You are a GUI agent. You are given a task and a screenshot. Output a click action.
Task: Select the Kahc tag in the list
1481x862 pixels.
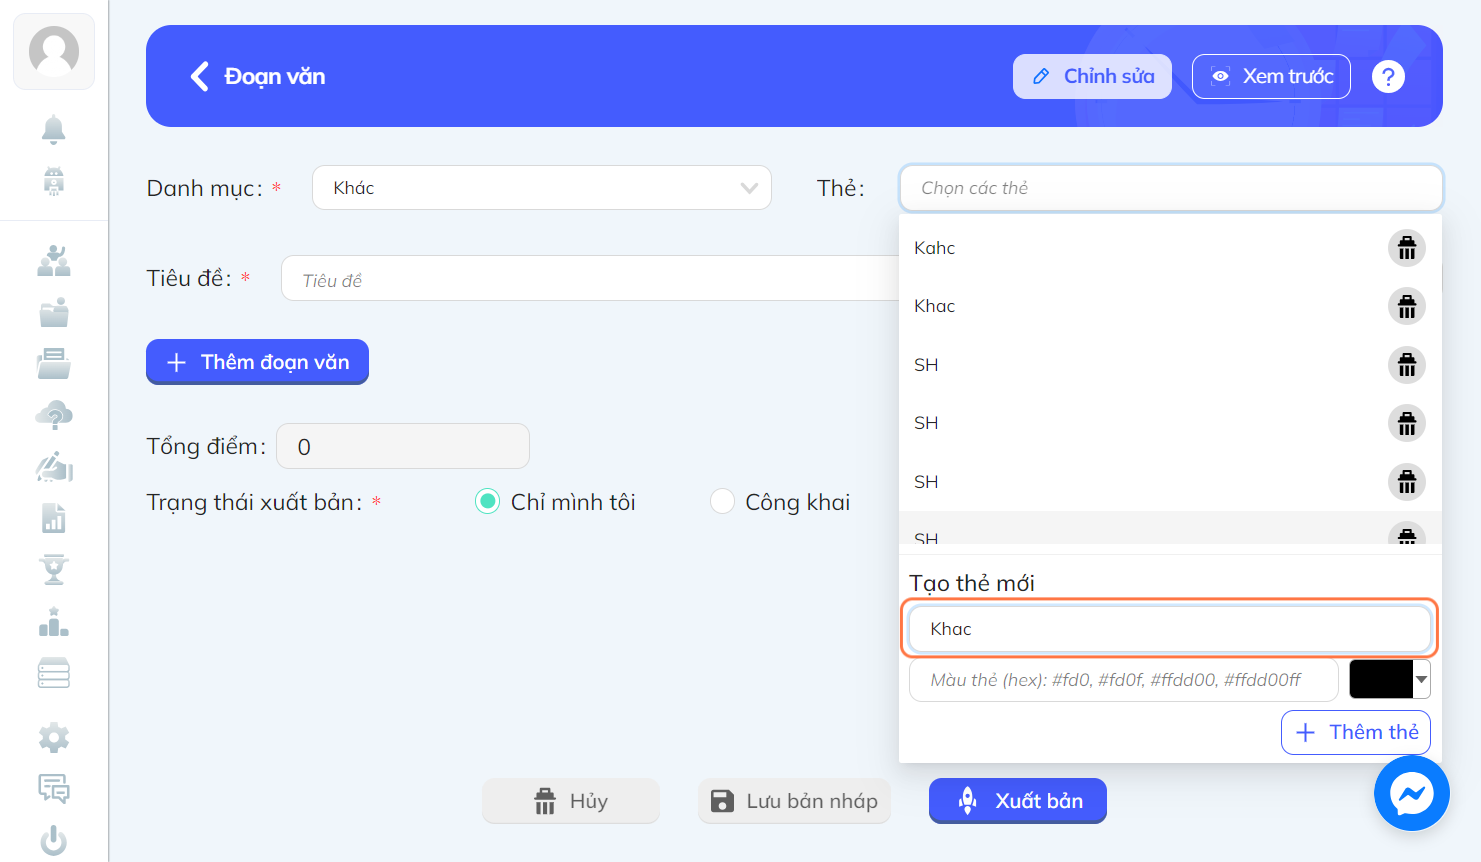pos(934,248)
